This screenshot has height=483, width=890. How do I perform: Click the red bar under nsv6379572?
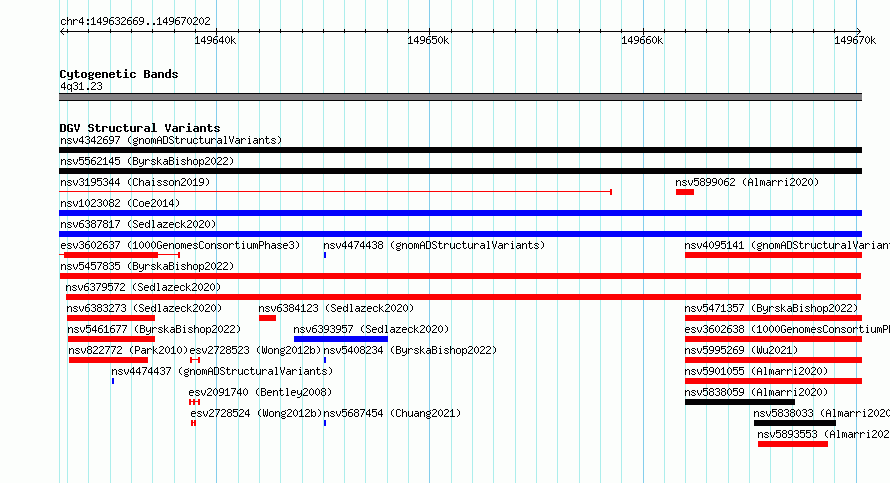pyautogui.click(x=463, y=297)
